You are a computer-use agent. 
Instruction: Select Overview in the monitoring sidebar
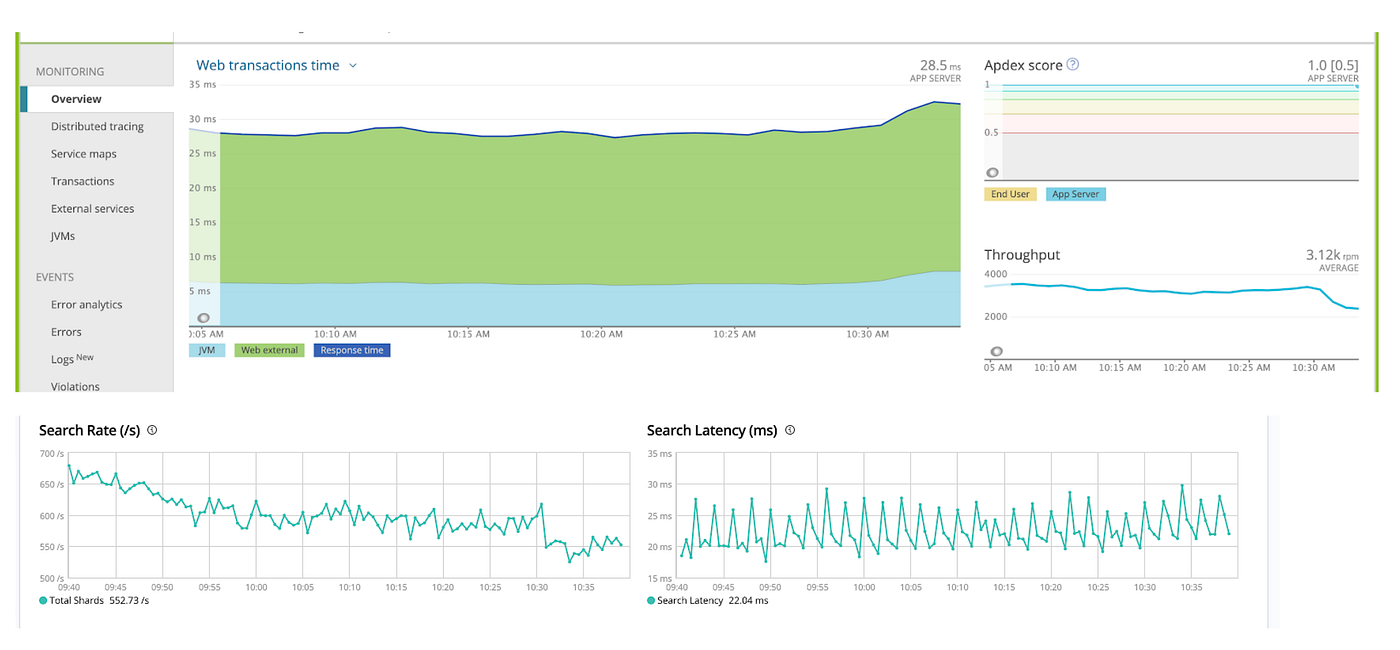(96, 99)
